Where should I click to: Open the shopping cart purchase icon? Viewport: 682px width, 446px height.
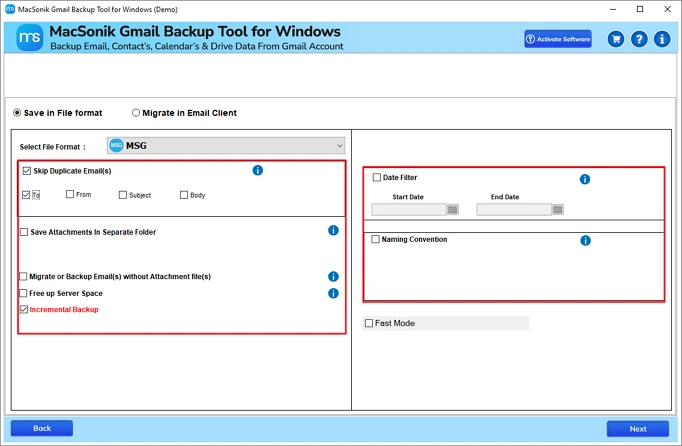616,39
